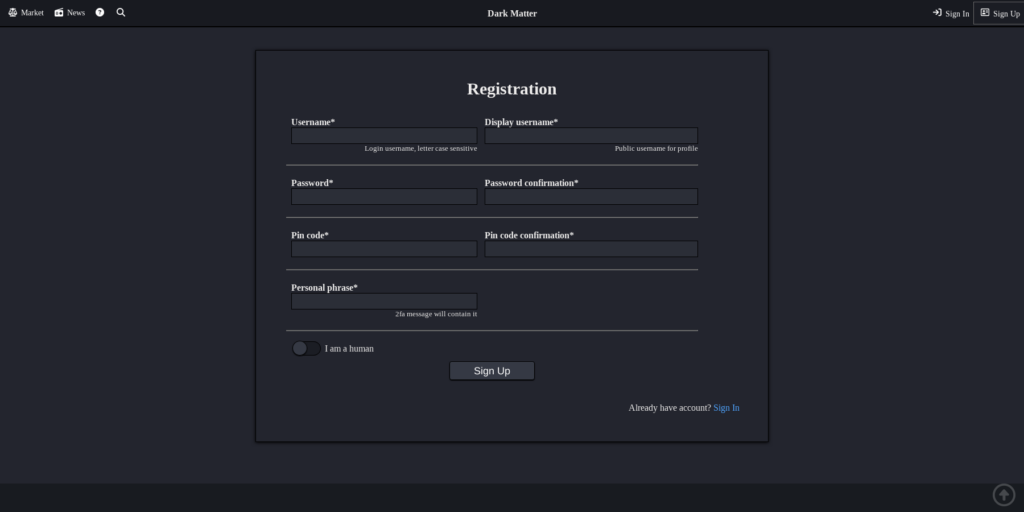Open the Market page from top bar

(26, 12)
